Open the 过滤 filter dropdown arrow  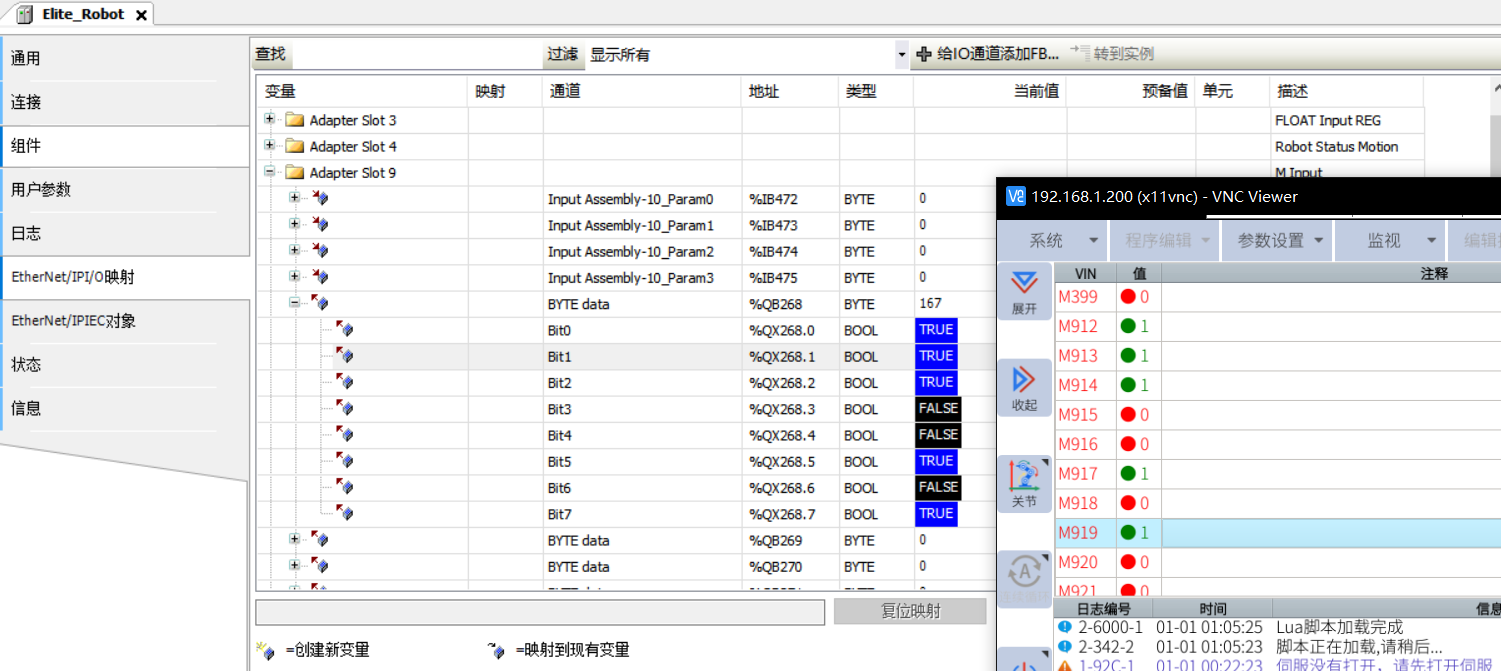coord(902,55)
